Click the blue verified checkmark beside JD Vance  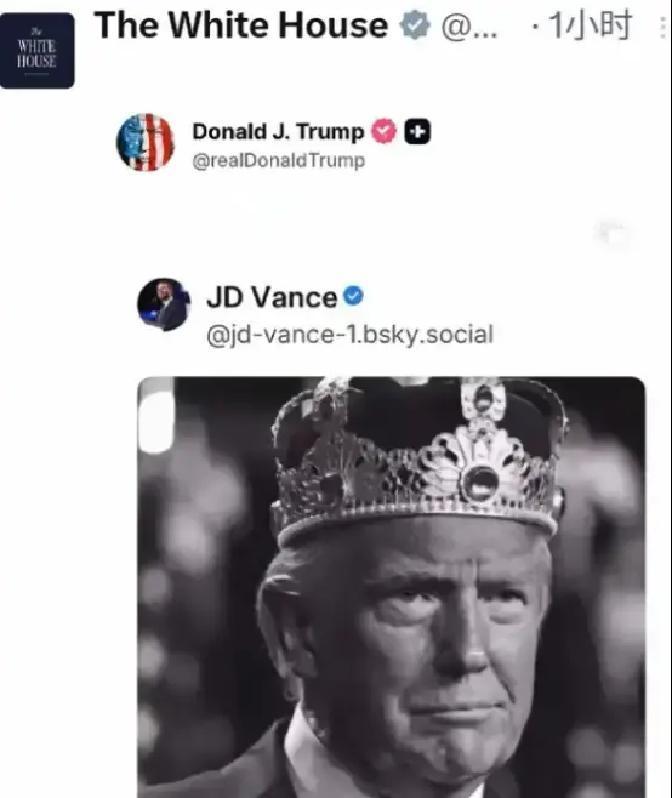tap(354, 296)
